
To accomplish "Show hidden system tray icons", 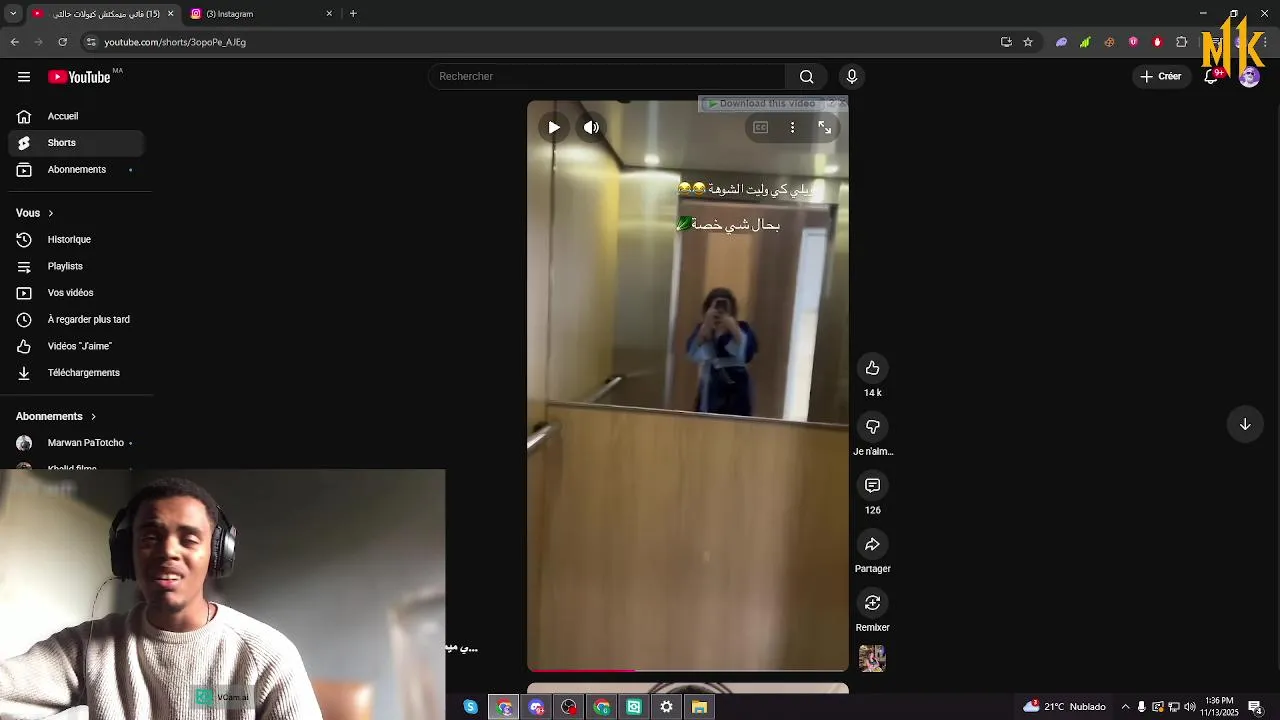I will pyautogui.click(x=1125, y=707).
